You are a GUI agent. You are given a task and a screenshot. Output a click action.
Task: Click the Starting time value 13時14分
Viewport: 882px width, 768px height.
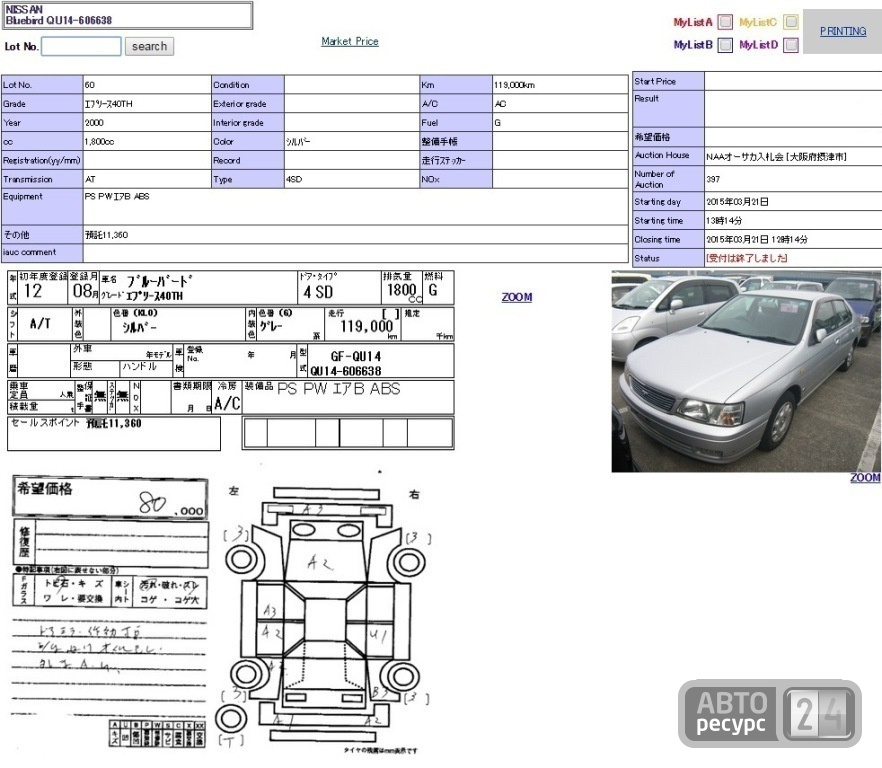tap(724, 221)
